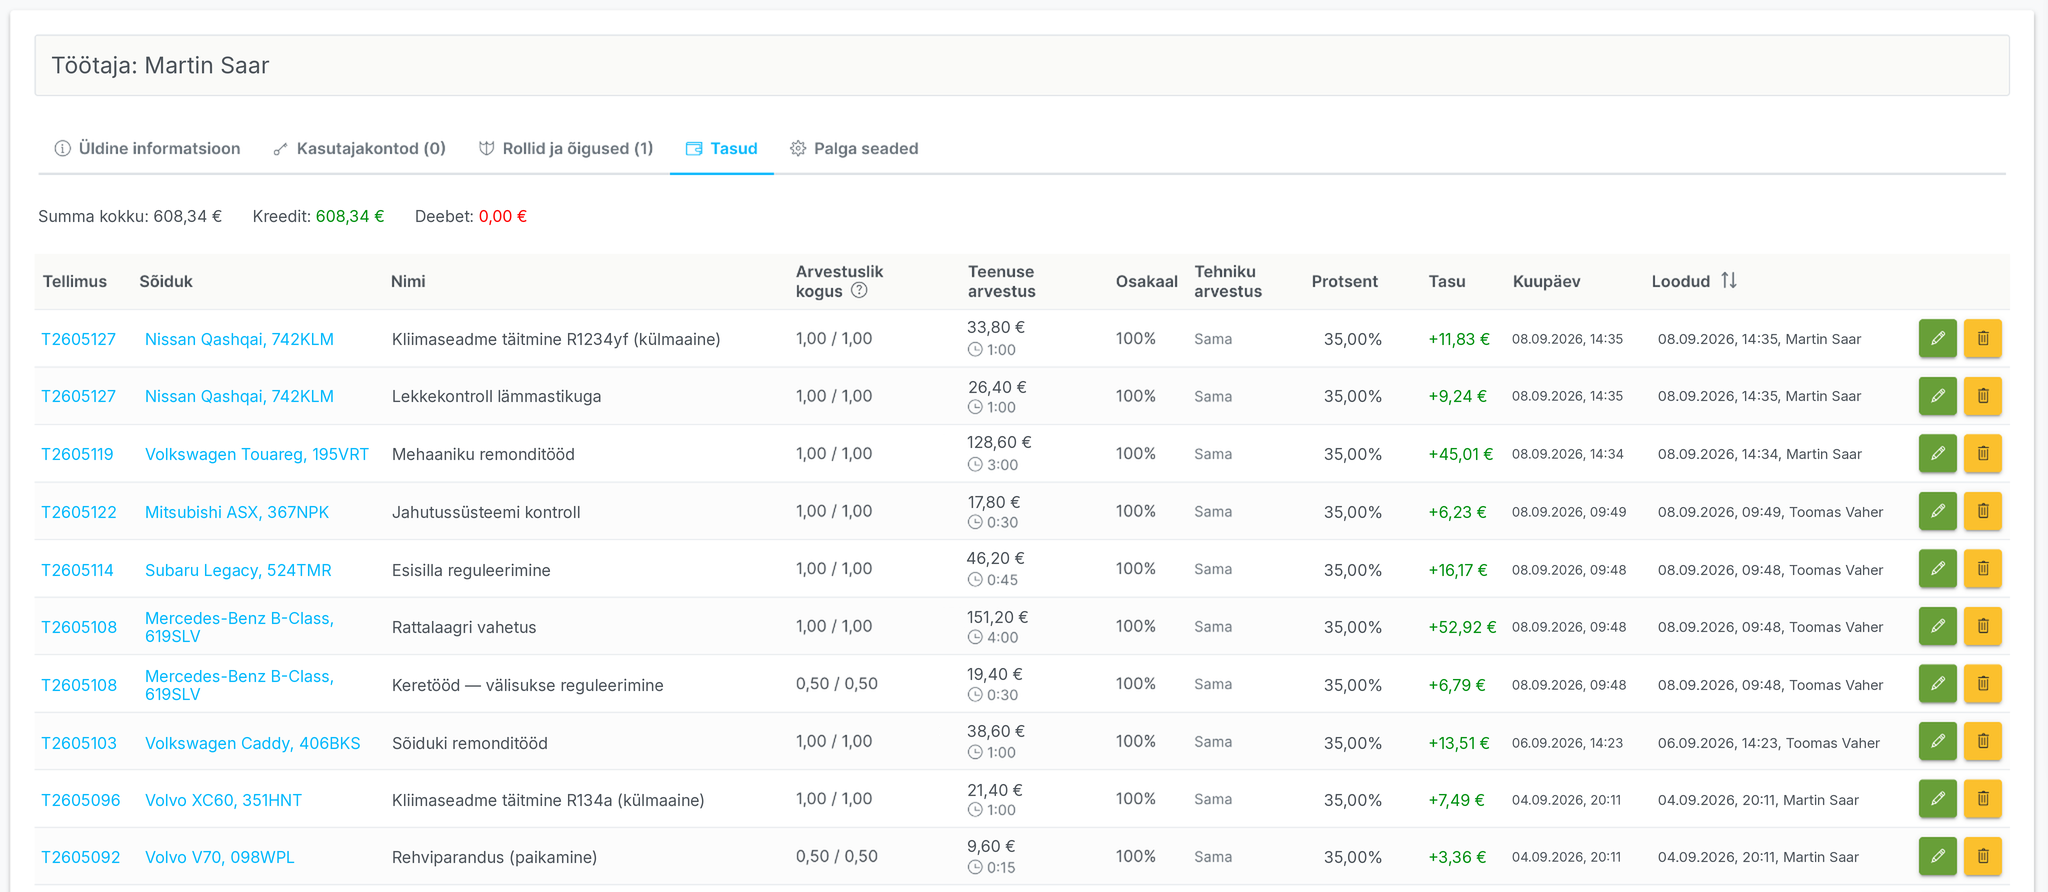This screenshot has height=892, width=2048.
Task: Show help for Arvestuslik kogus column
Action: (x=859, y=291)
